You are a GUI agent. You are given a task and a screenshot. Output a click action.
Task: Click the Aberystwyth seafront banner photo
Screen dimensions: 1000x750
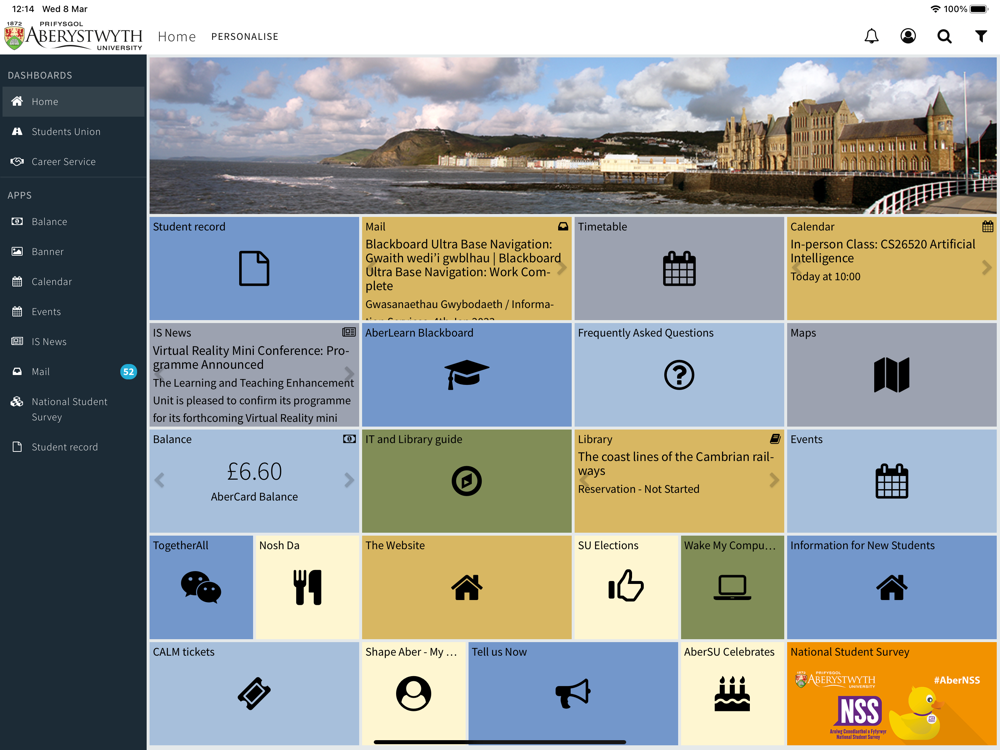tap(573, 135)
